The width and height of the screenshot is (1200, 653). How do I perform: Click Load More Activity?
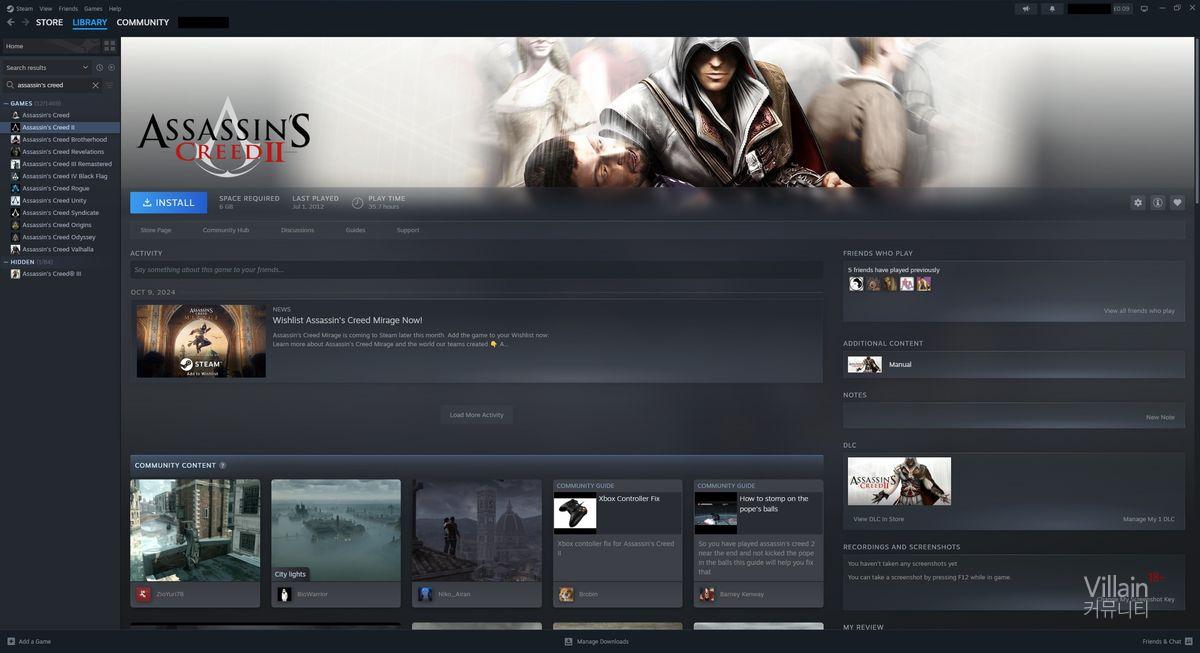point(476,415)
